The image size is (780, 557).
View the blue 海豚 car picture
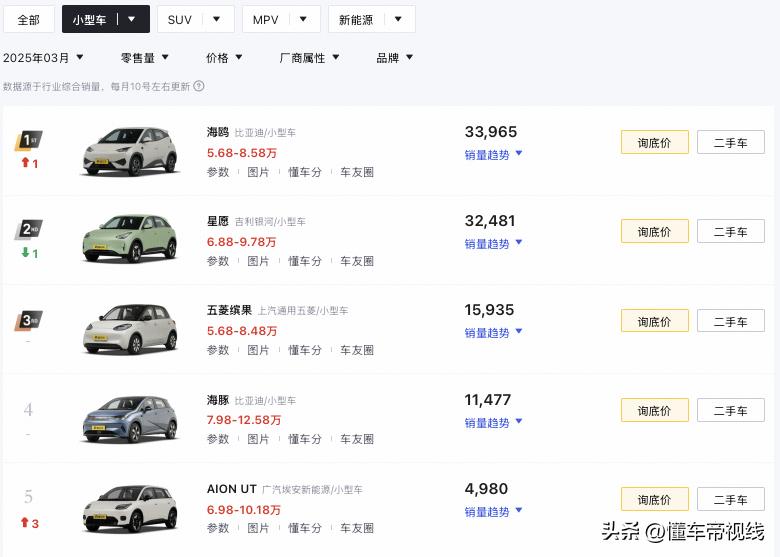point(129,419)
